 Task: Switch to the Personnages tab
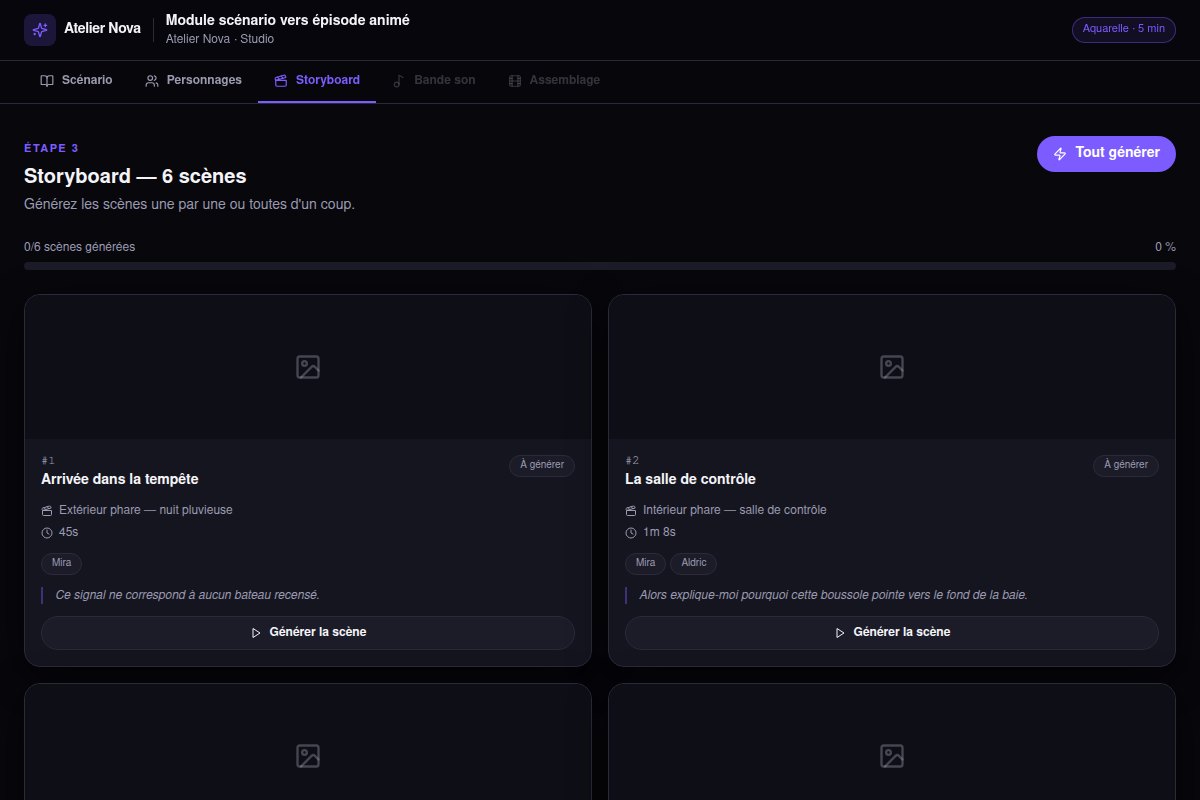pos(193,80)
